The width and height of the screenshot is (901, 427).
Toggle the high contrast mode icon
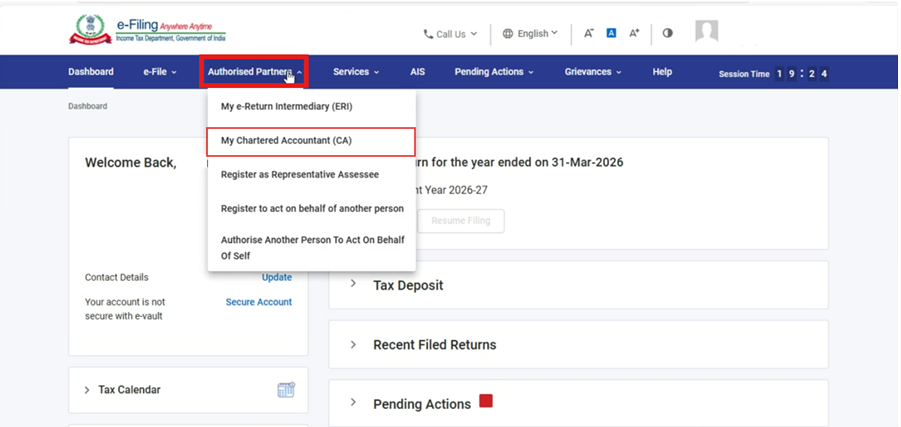pos(667,33)
